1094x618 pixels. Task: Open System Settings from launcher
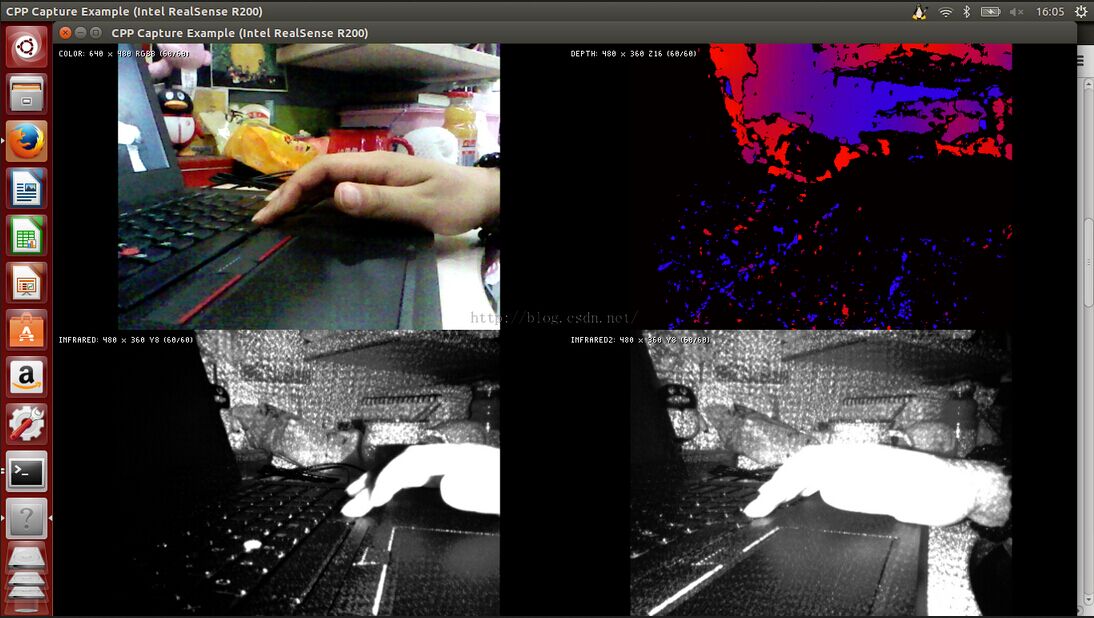[27, 424]
